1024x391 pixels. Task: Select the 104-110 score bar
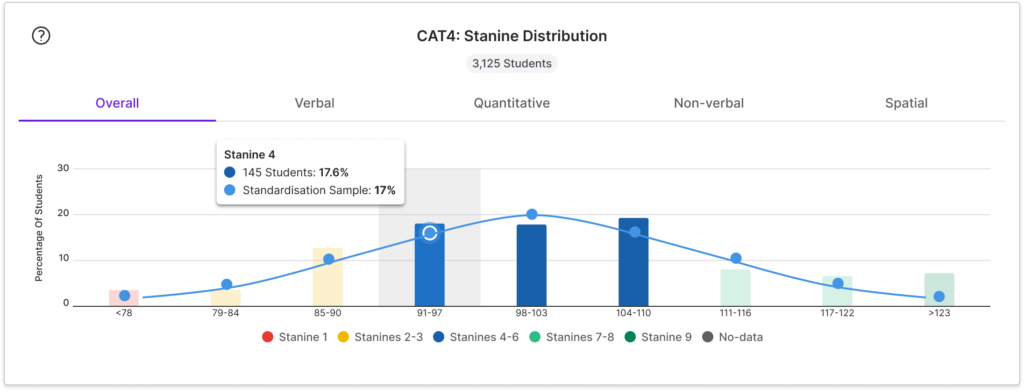pos(633,262)
